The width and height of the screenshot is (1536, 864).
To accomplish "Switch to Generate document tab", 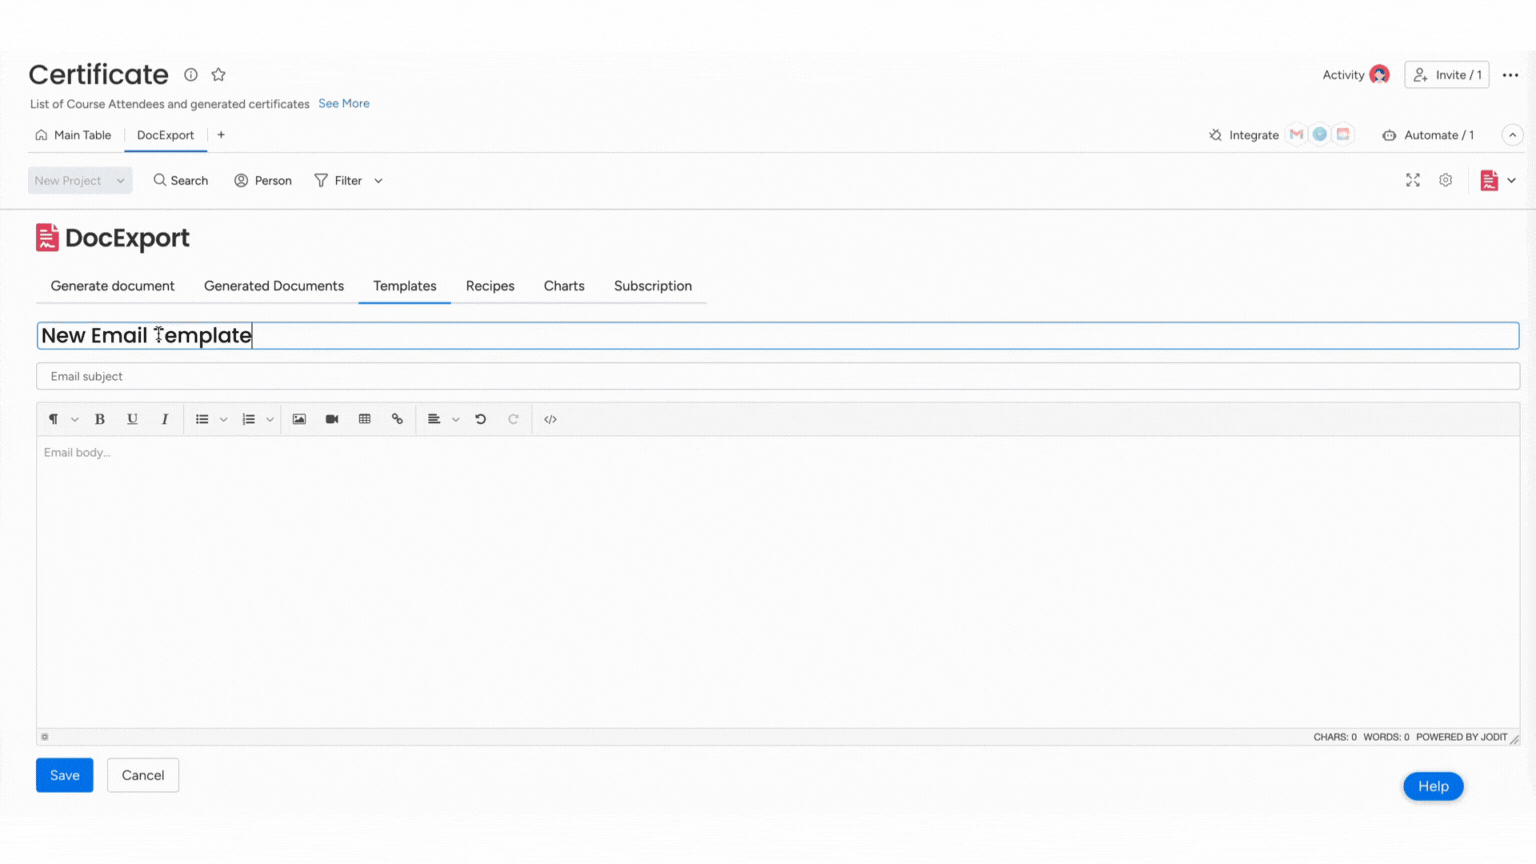I will 112,286.
